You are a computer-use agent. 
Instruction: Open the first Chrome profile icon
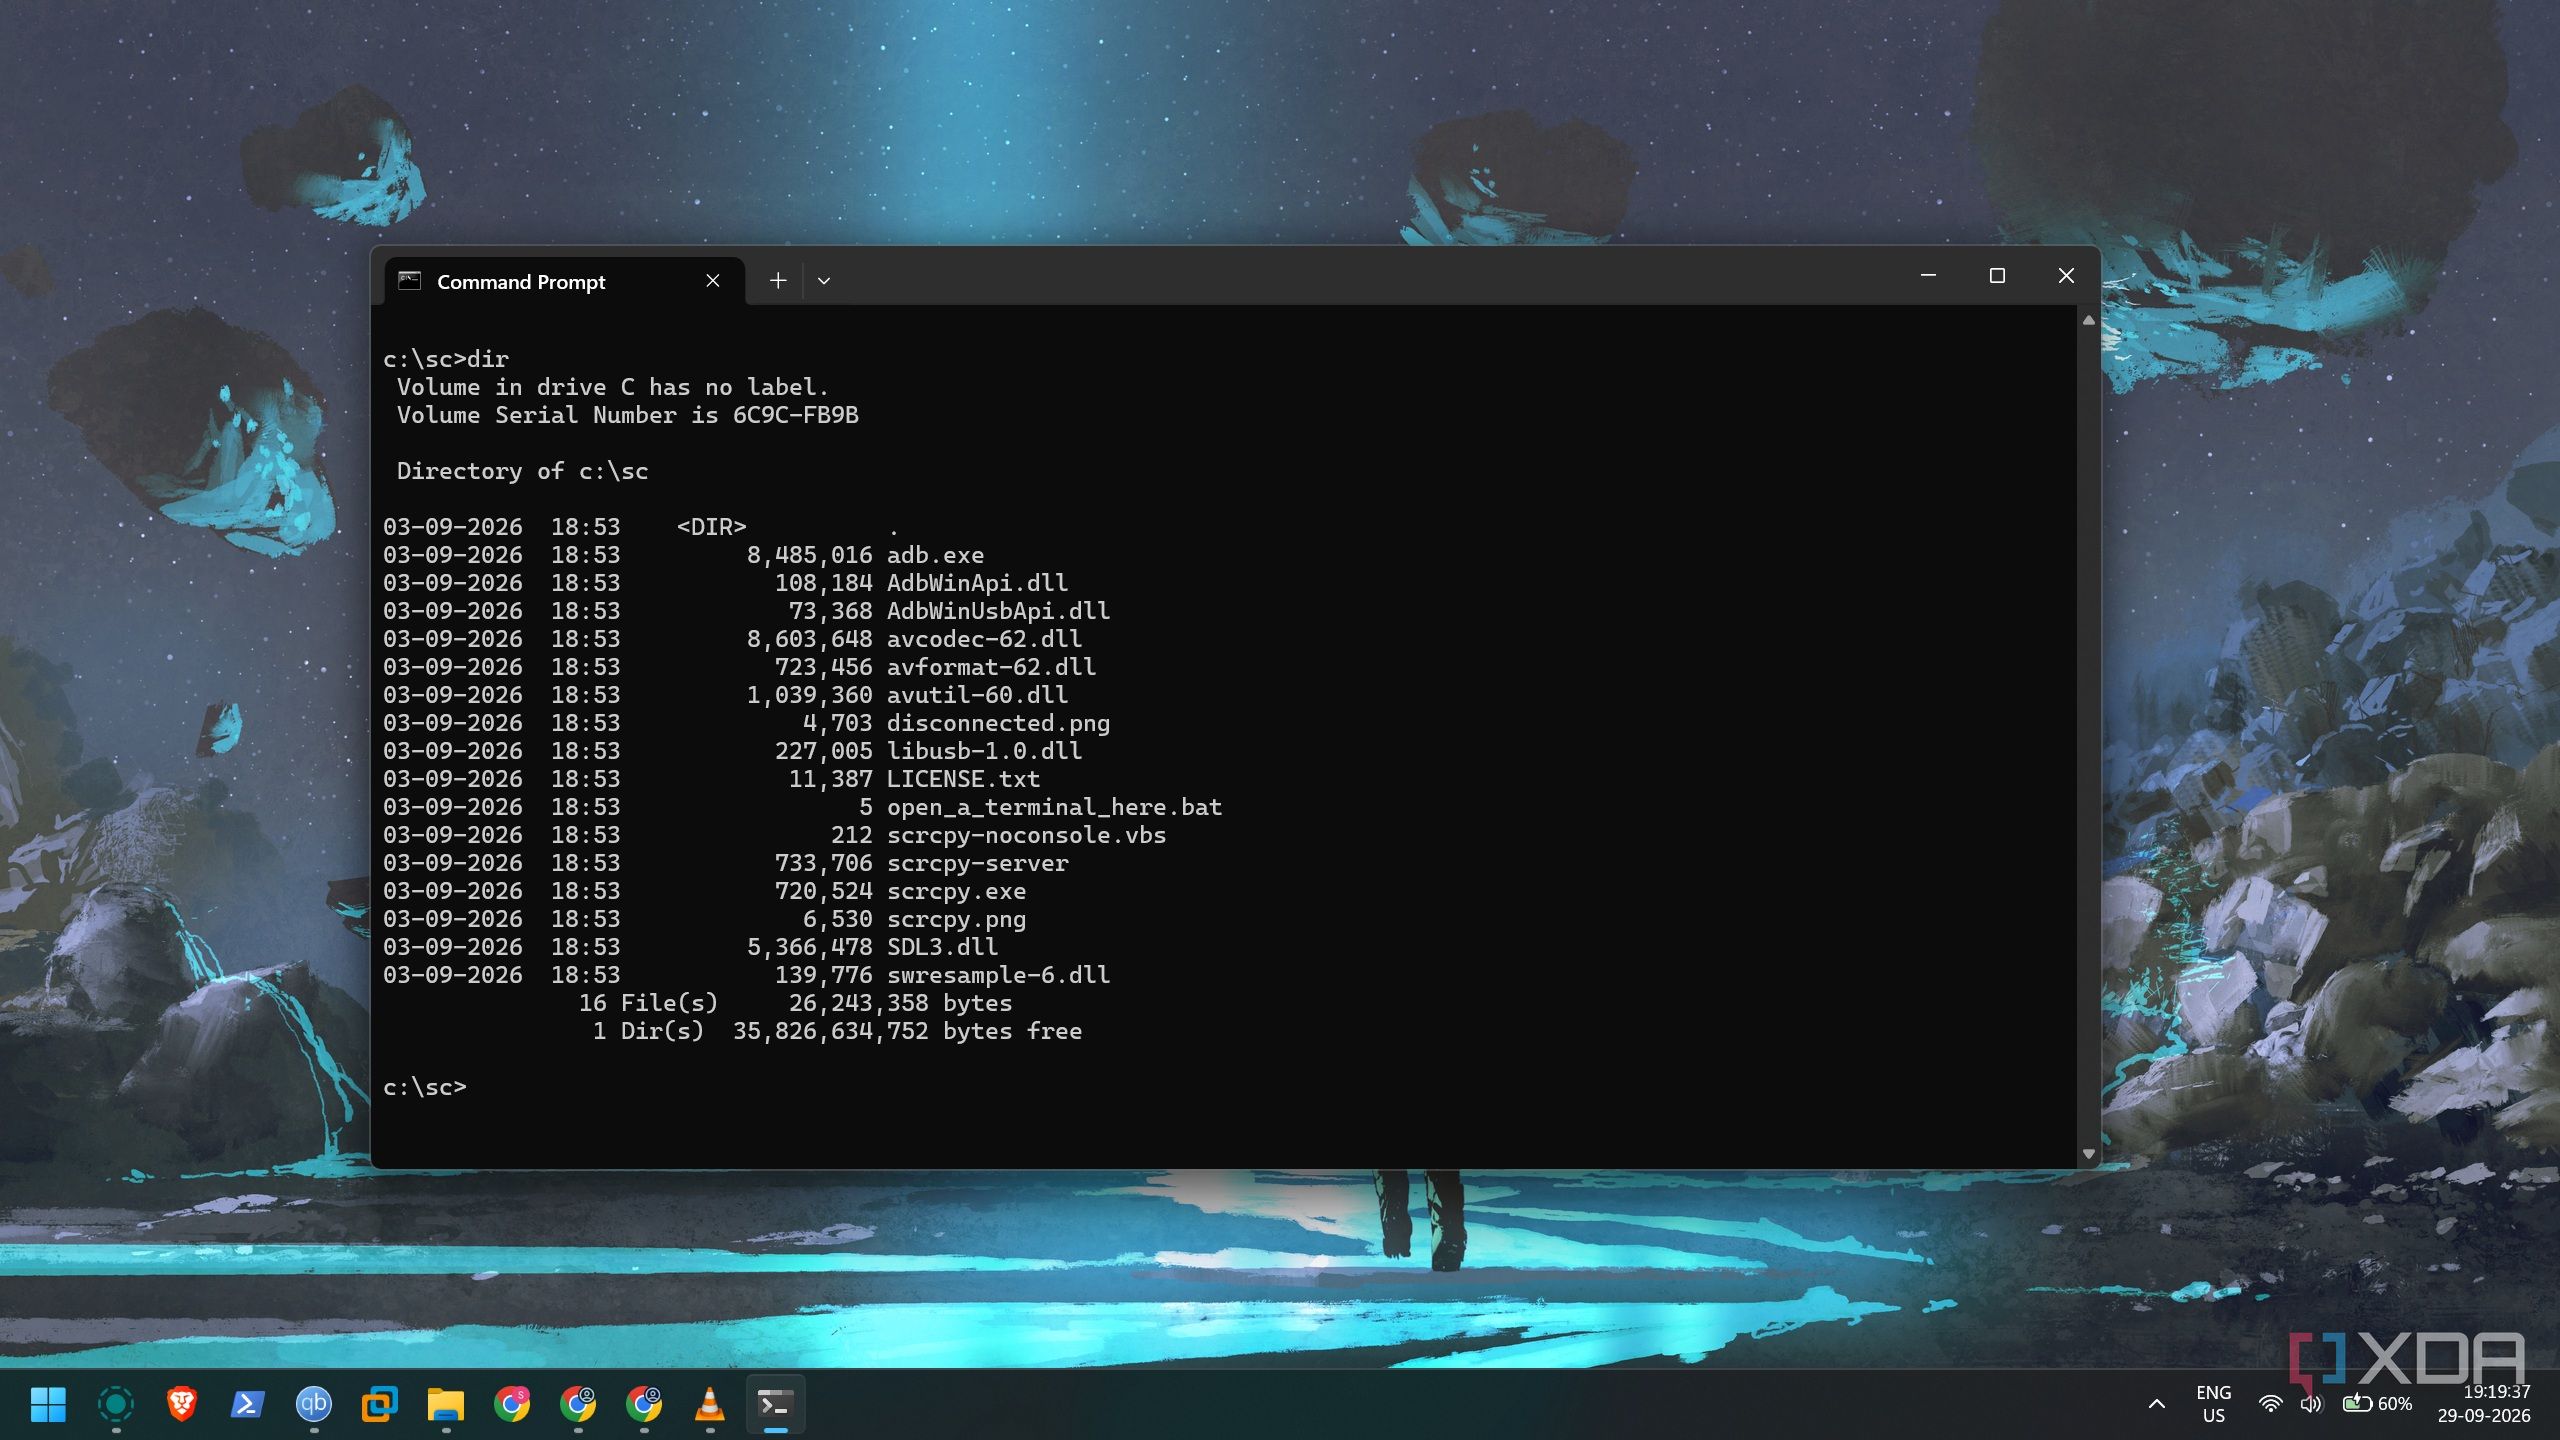511,1404
